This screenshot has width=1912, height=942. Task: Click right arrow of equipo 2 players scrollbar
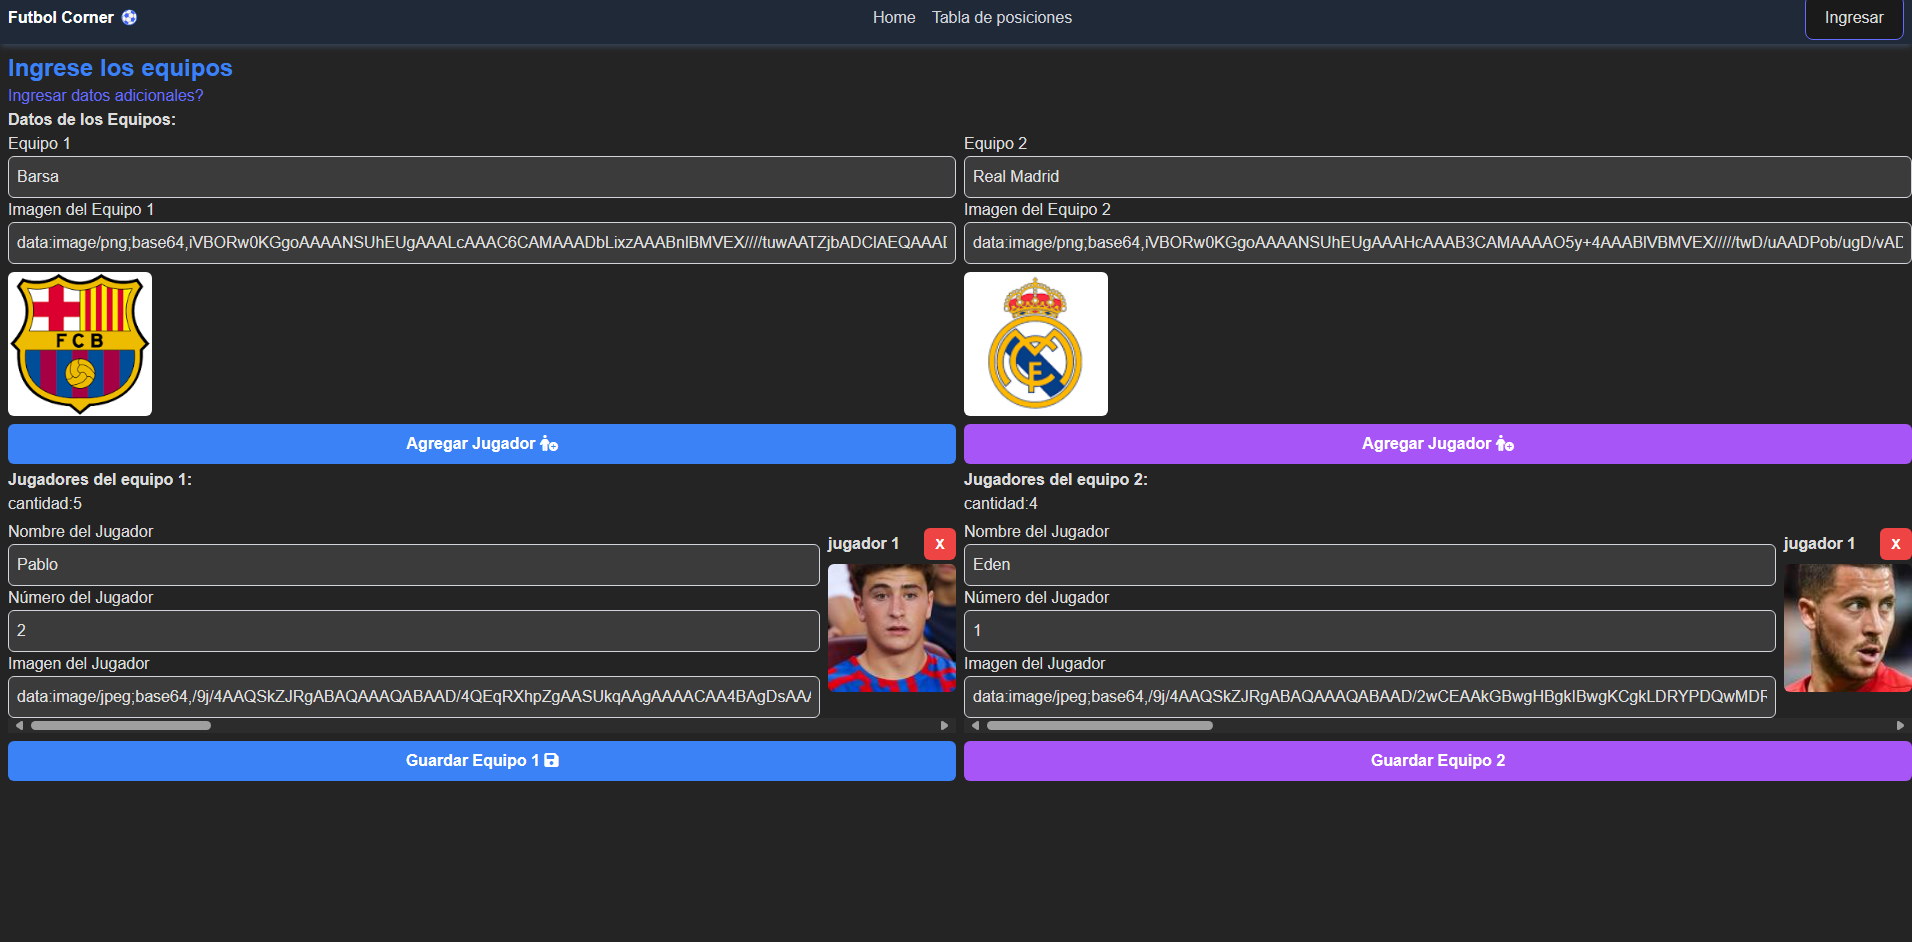1901,726
